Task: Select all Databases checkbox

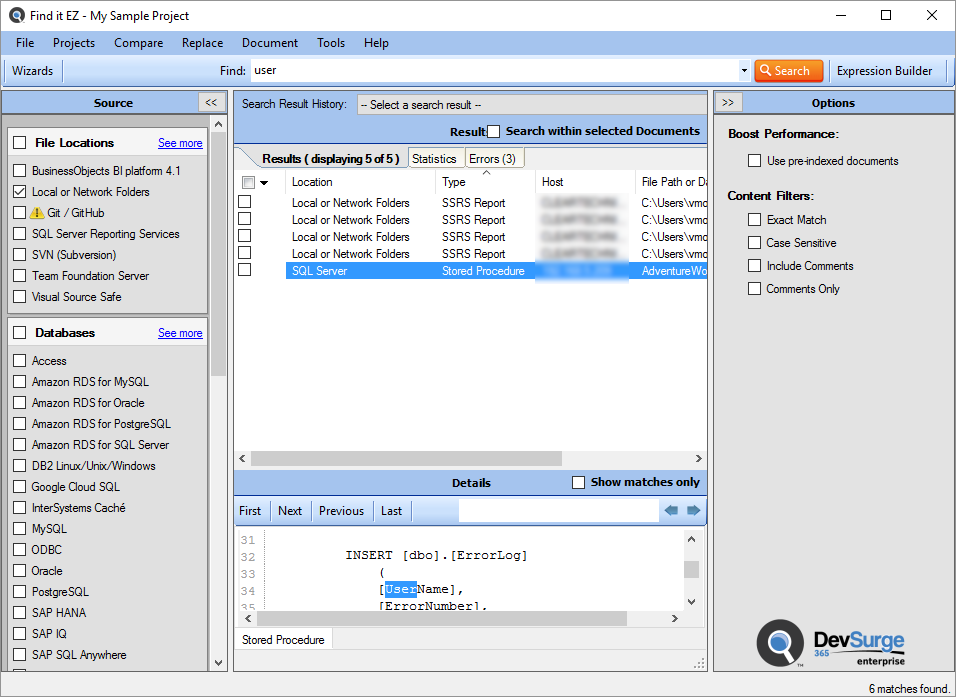Action: [20, 332]
